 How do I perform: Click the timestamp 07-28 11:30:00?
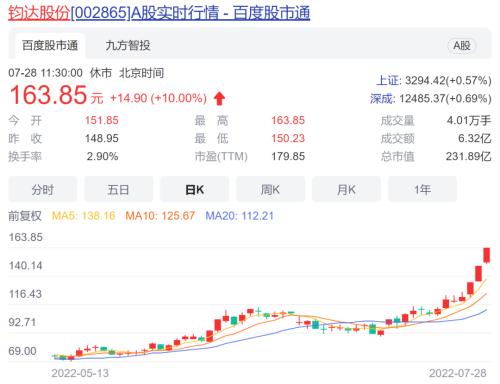click(45, 73)
